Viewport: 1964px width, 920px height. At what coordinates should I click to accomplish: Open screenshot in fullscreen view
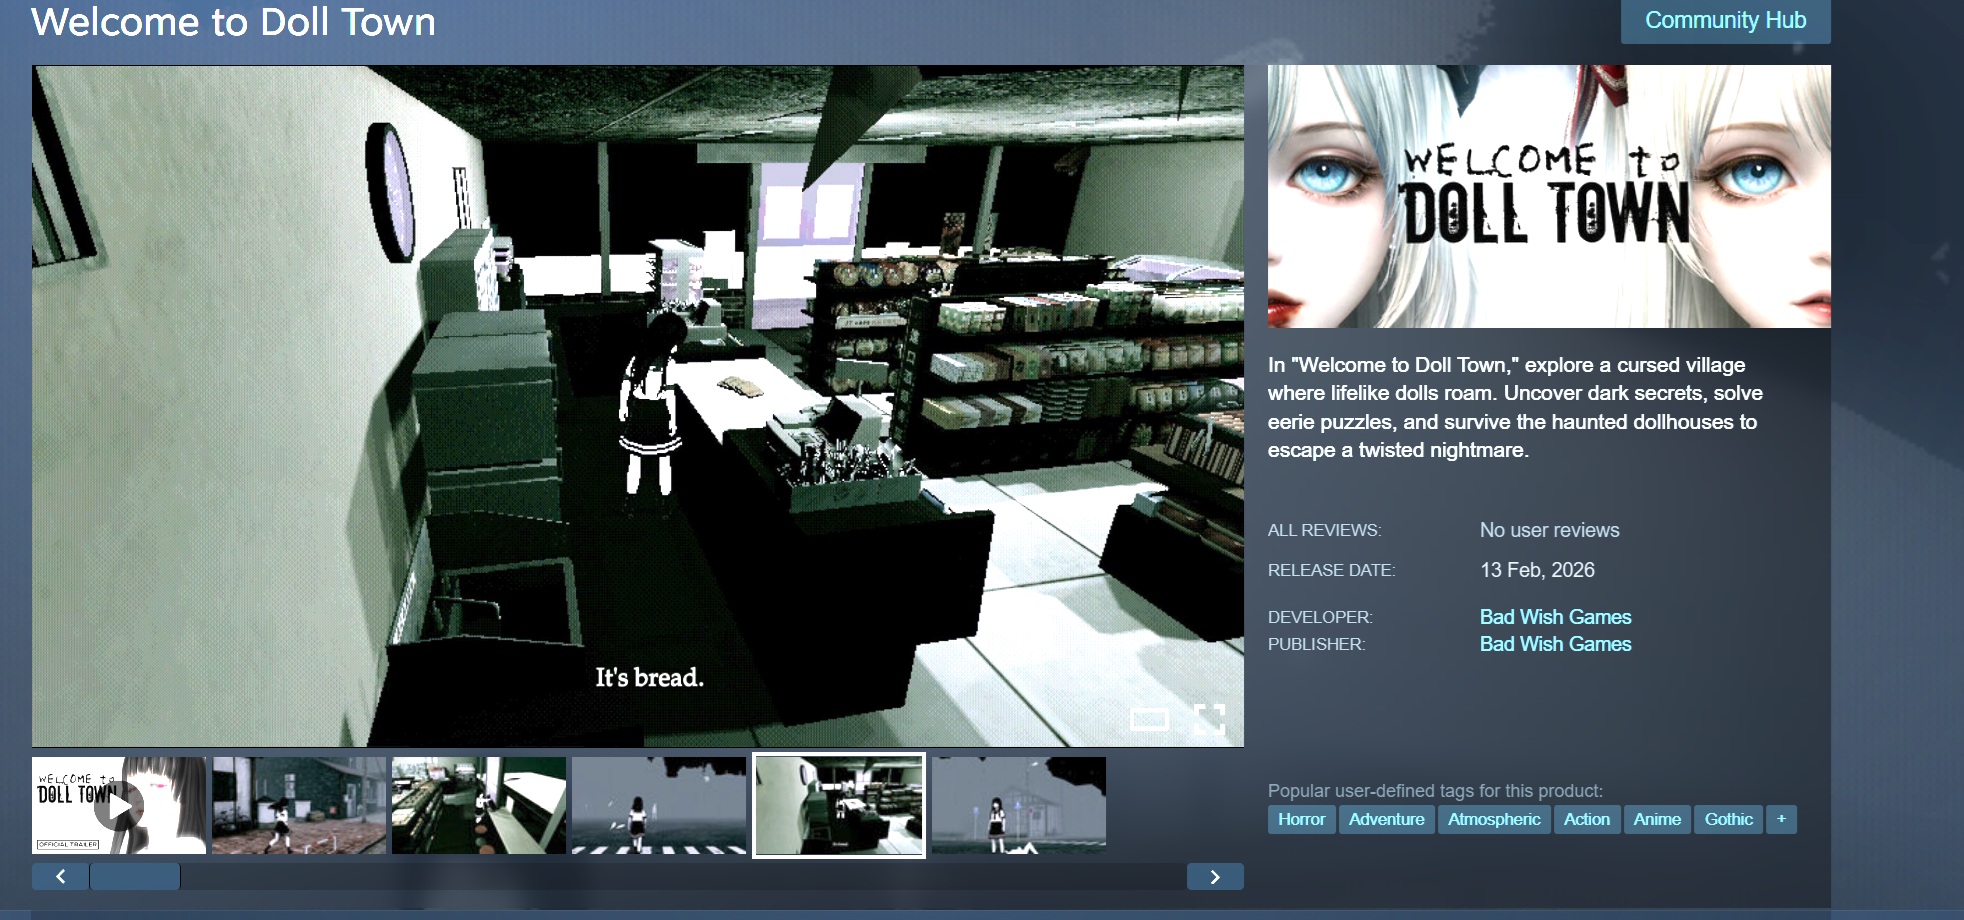tap(1210, 719)
